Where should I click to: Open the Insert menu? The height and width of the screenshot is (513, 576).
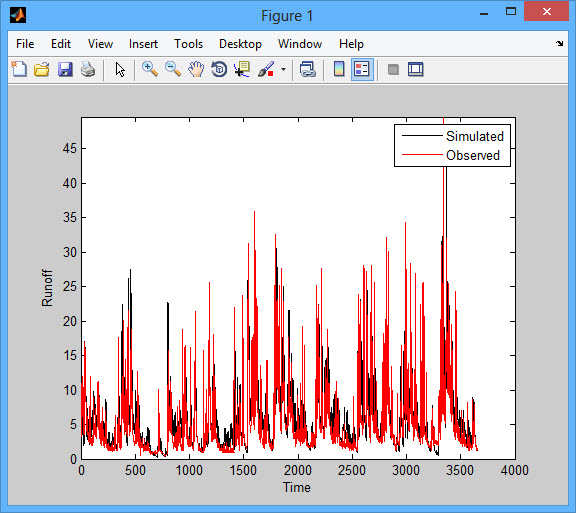[x=143, y=44]
